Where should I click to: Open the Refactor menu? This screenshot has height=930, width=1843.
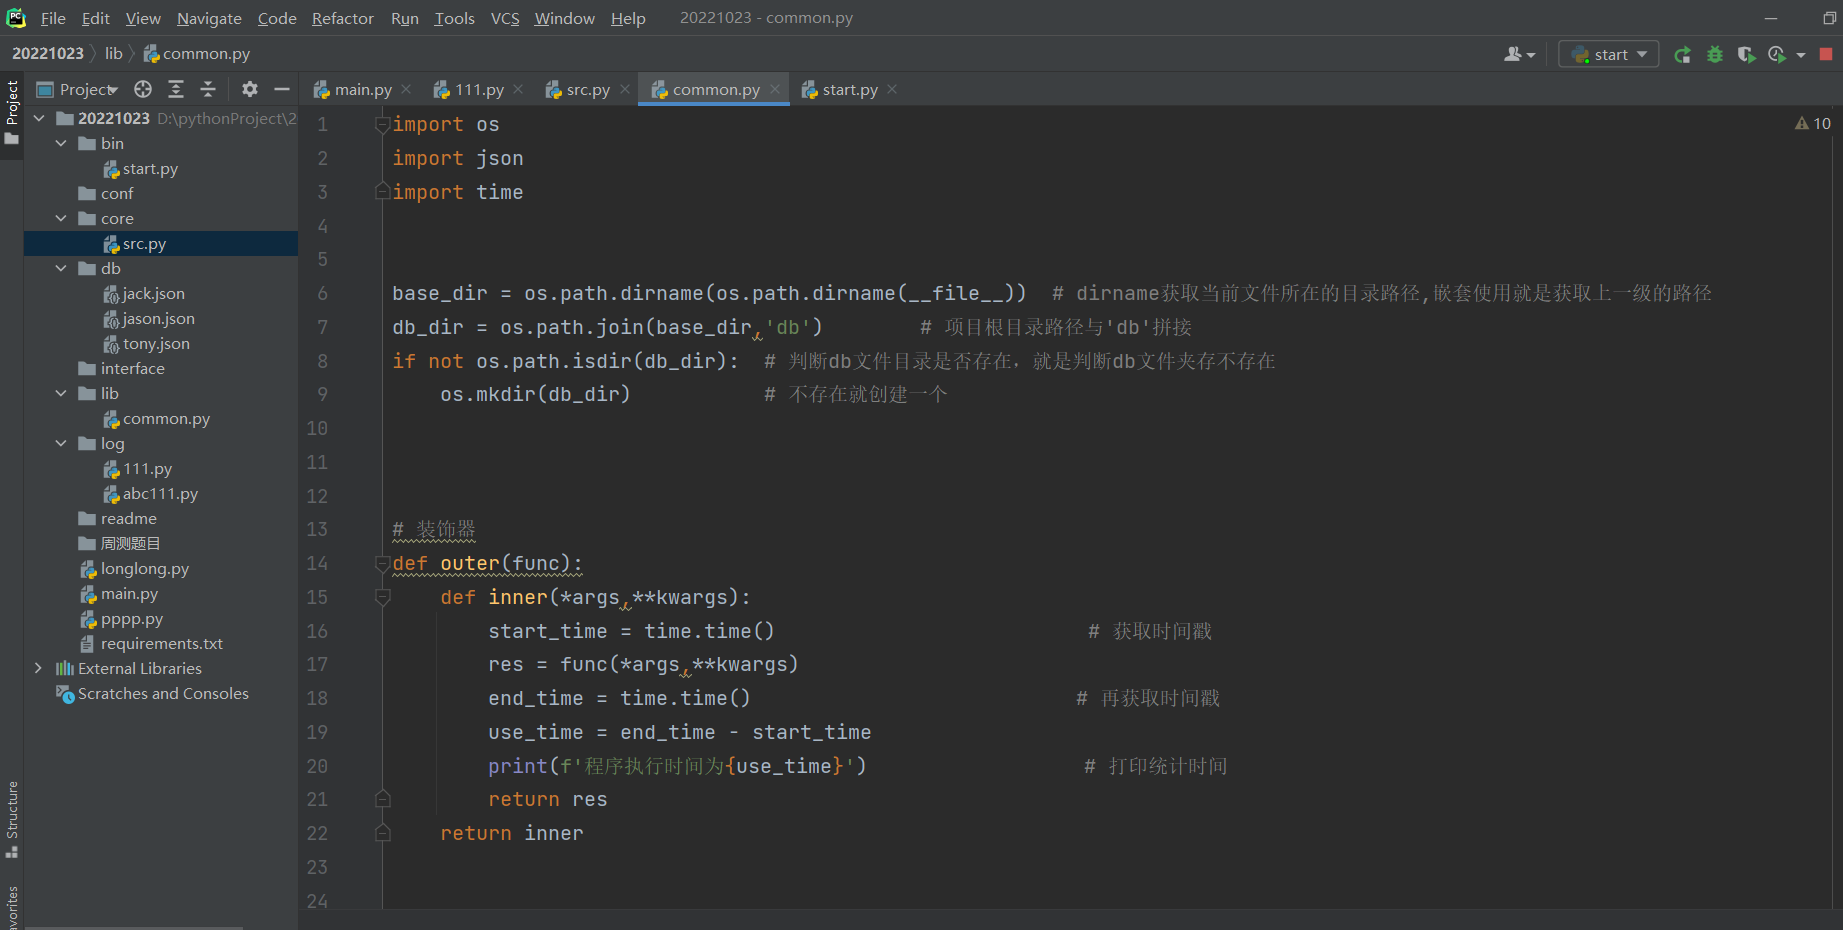click(x=342, y=18)
